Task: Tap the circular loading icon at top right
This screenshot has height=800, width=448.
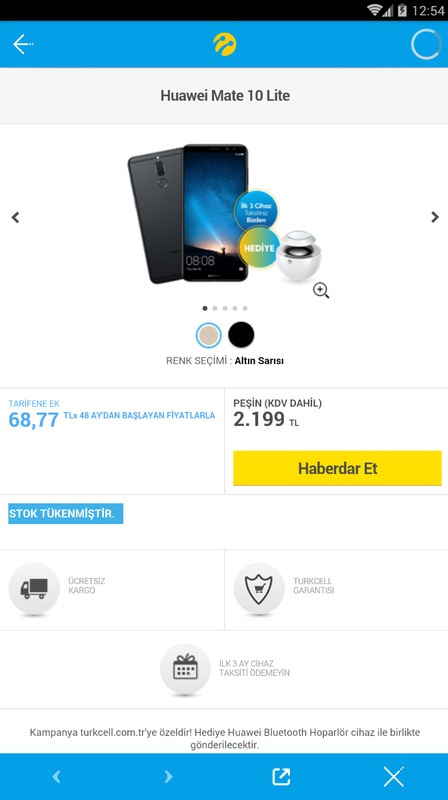Action: 426,44
